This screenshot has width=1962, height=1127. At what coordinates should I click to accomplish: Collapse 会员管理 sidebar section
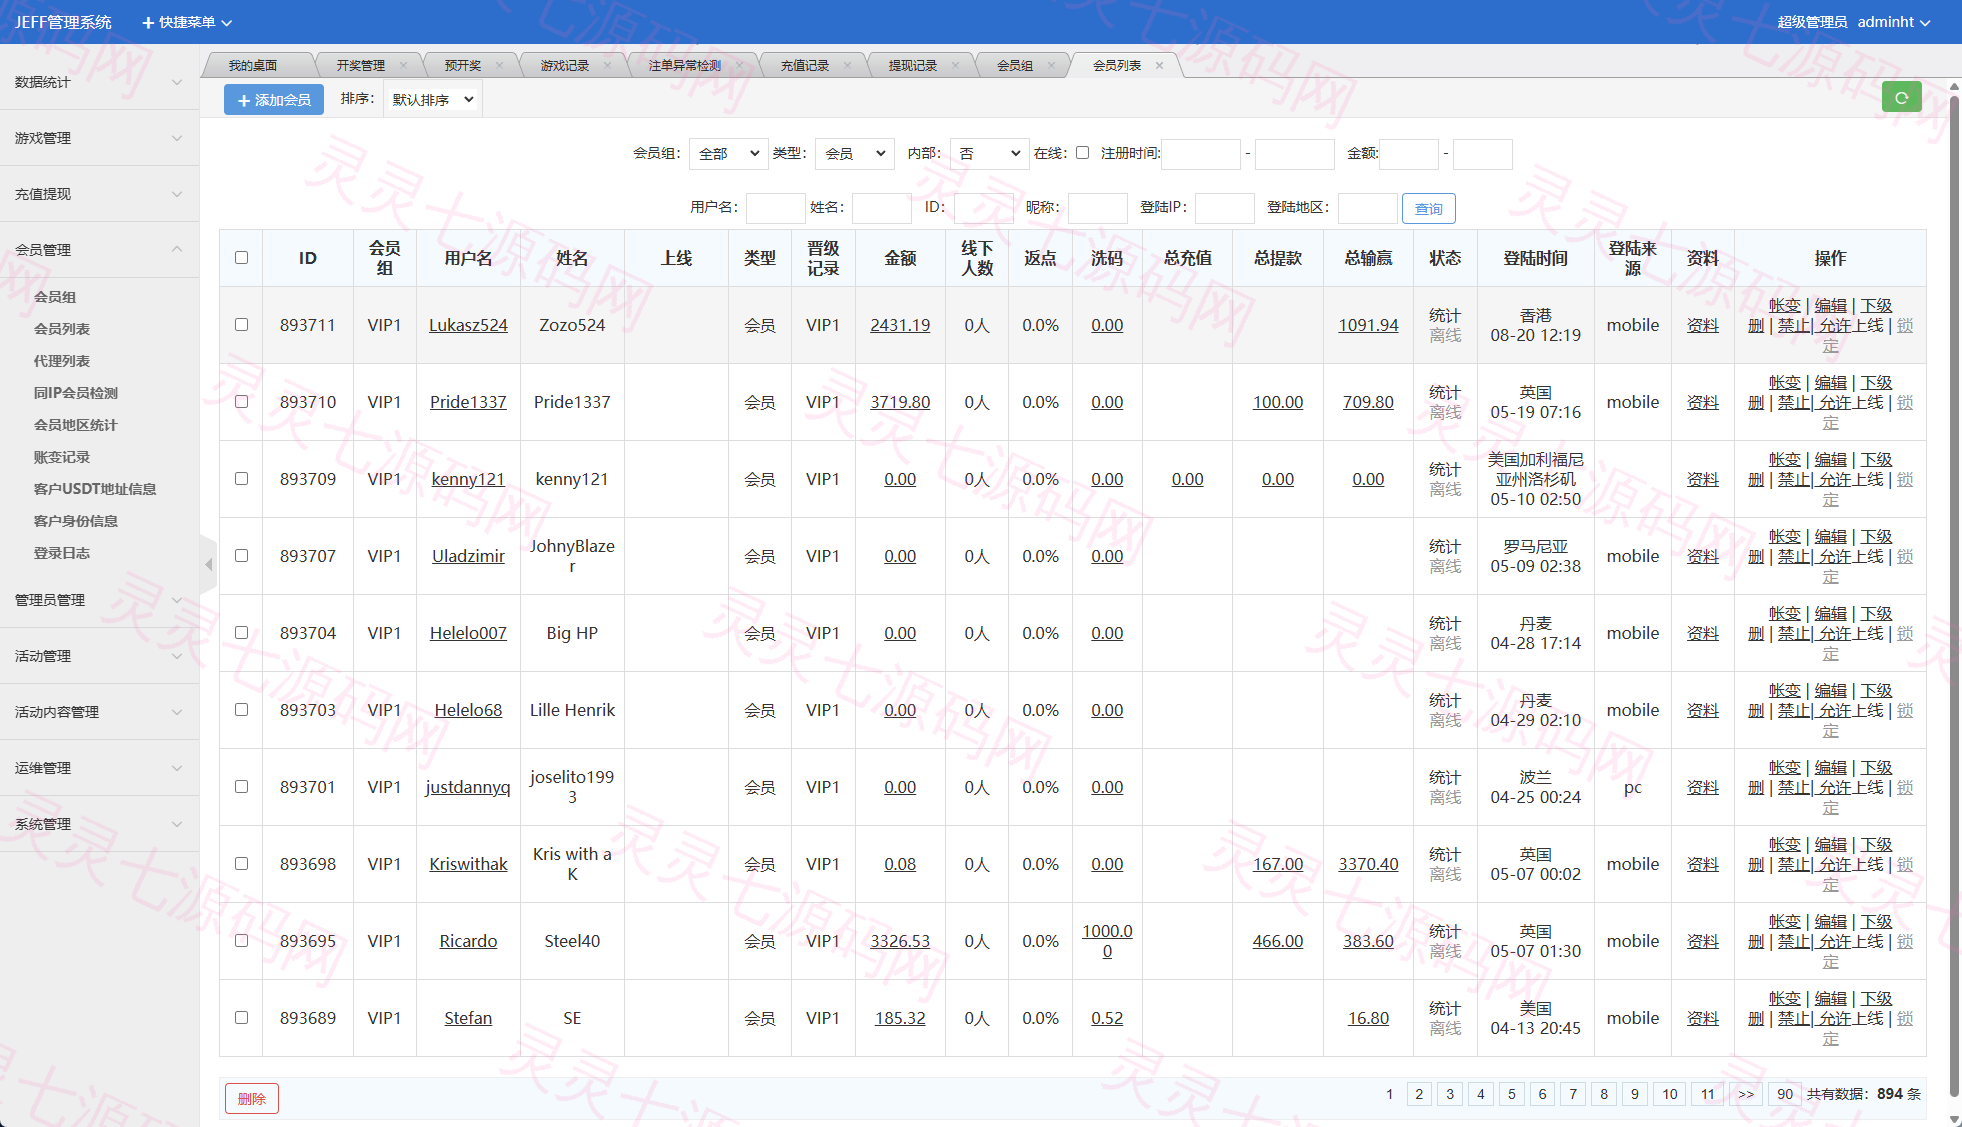99,250
